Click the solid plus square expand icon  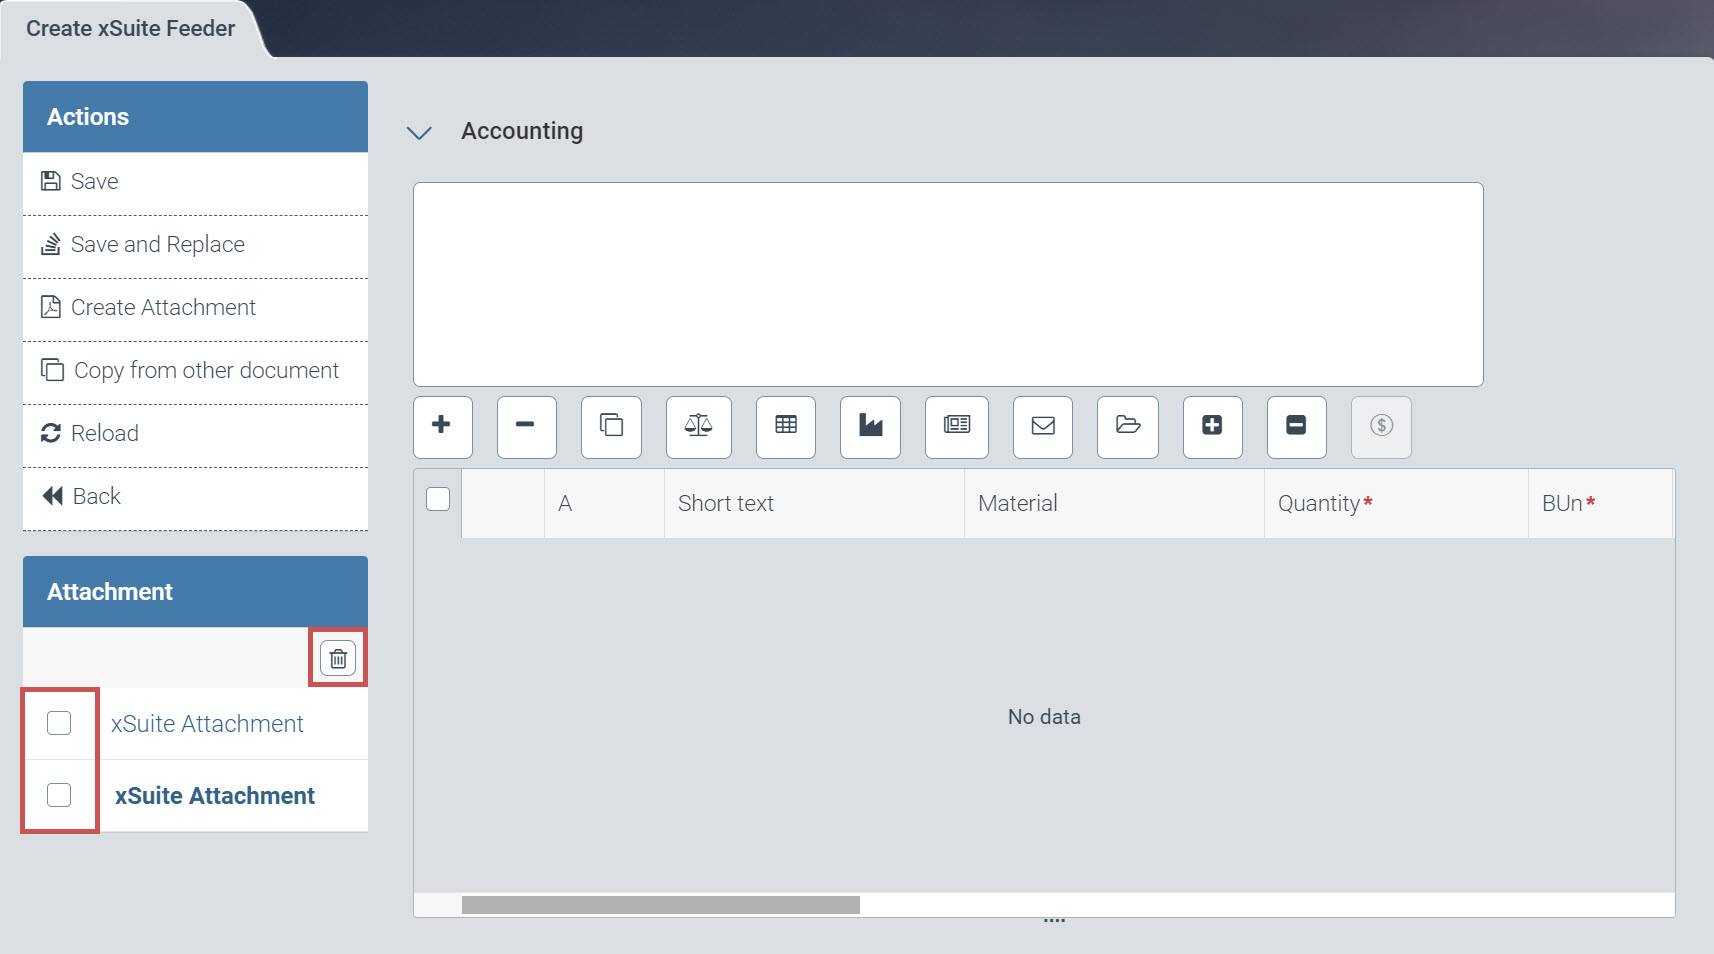1212,426
